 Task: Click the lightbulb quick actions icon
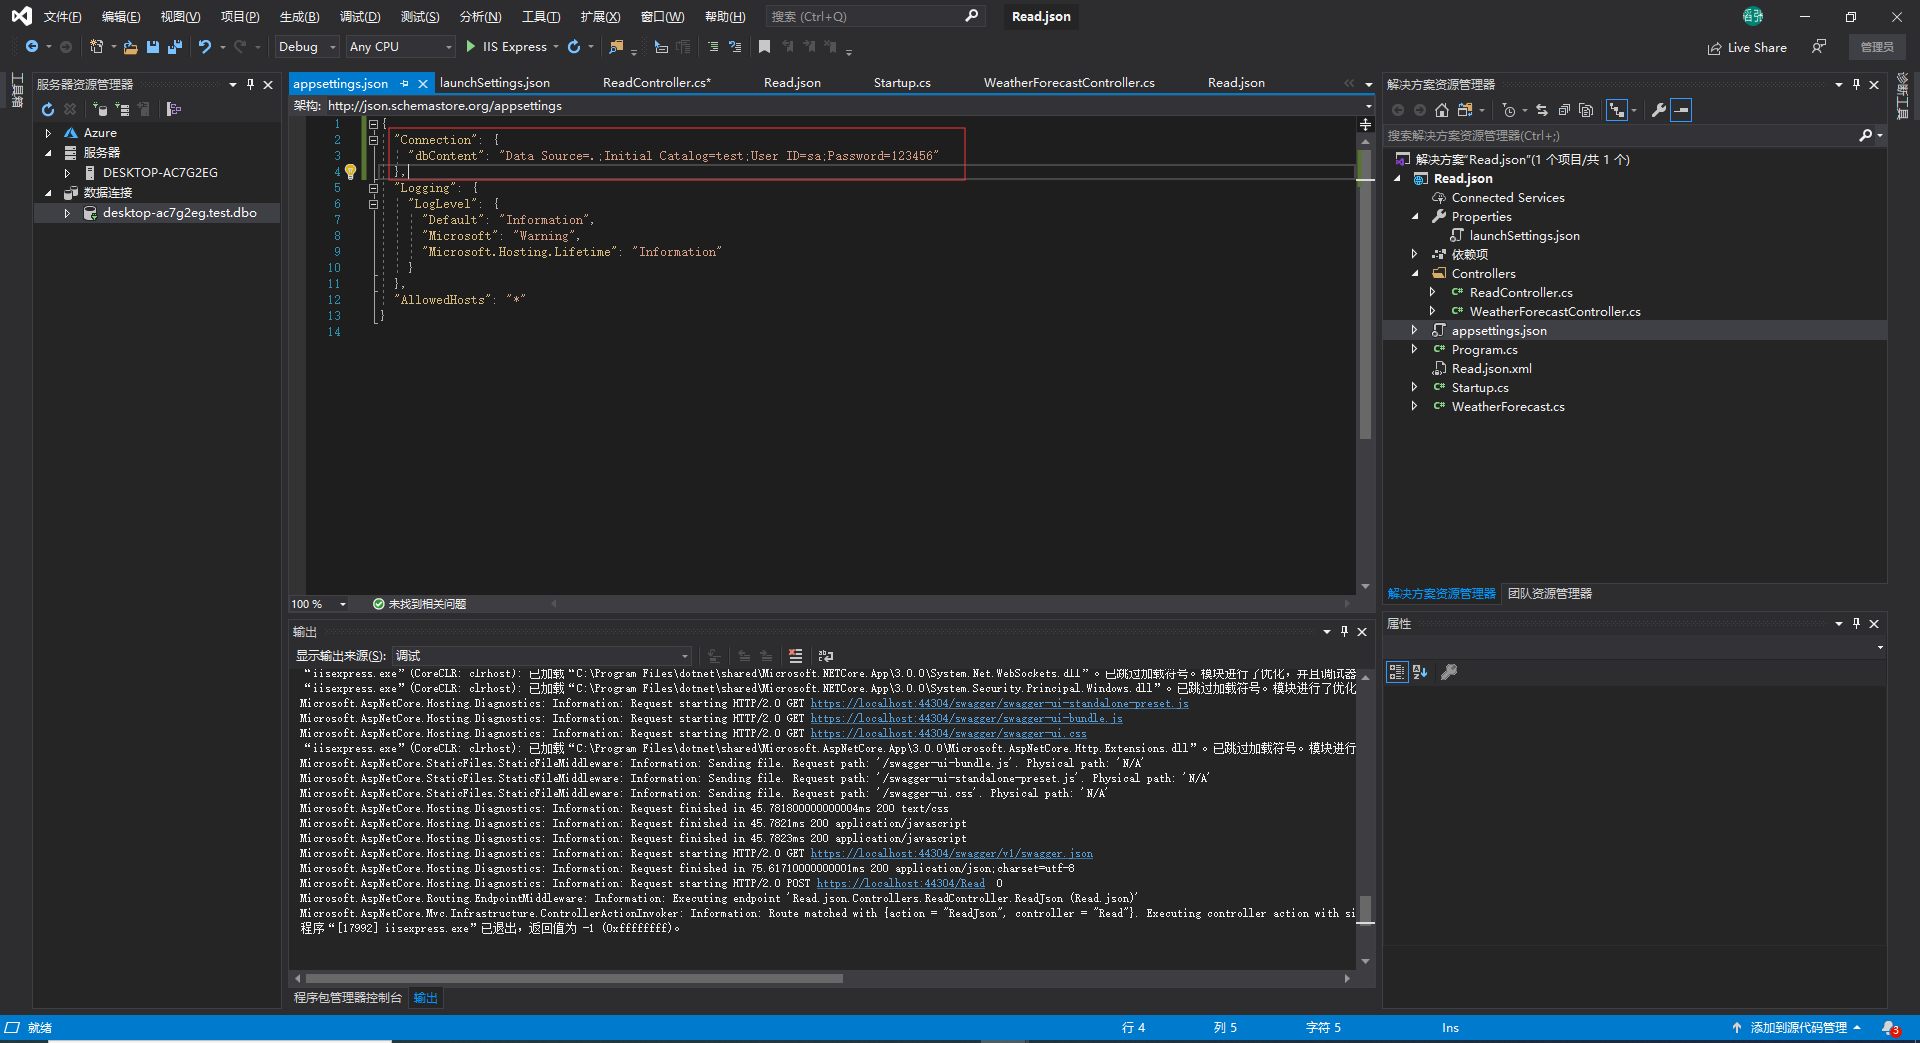(x=351, y=172)
